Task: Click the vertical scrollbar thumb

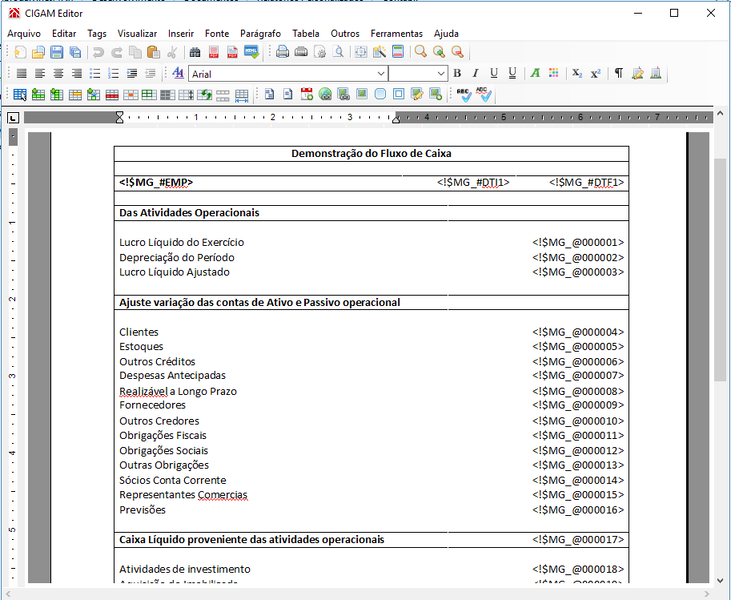Action: pos(720,269)
